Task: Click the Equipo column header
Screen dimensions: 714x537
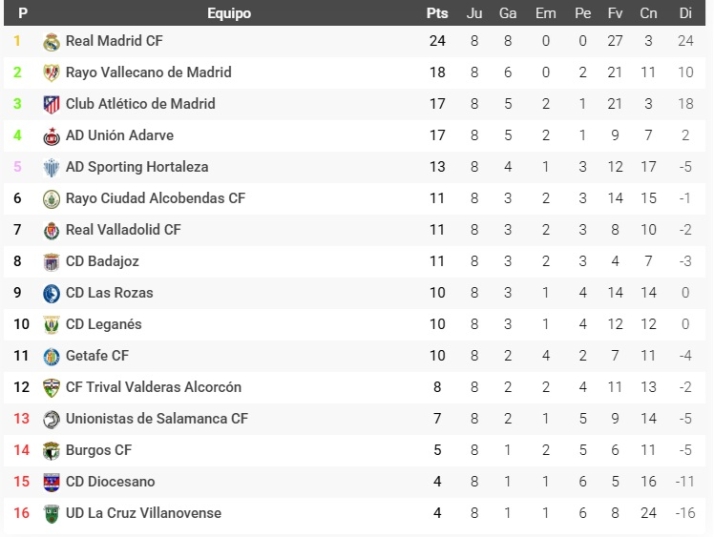Action: click(x=229, y=14)
